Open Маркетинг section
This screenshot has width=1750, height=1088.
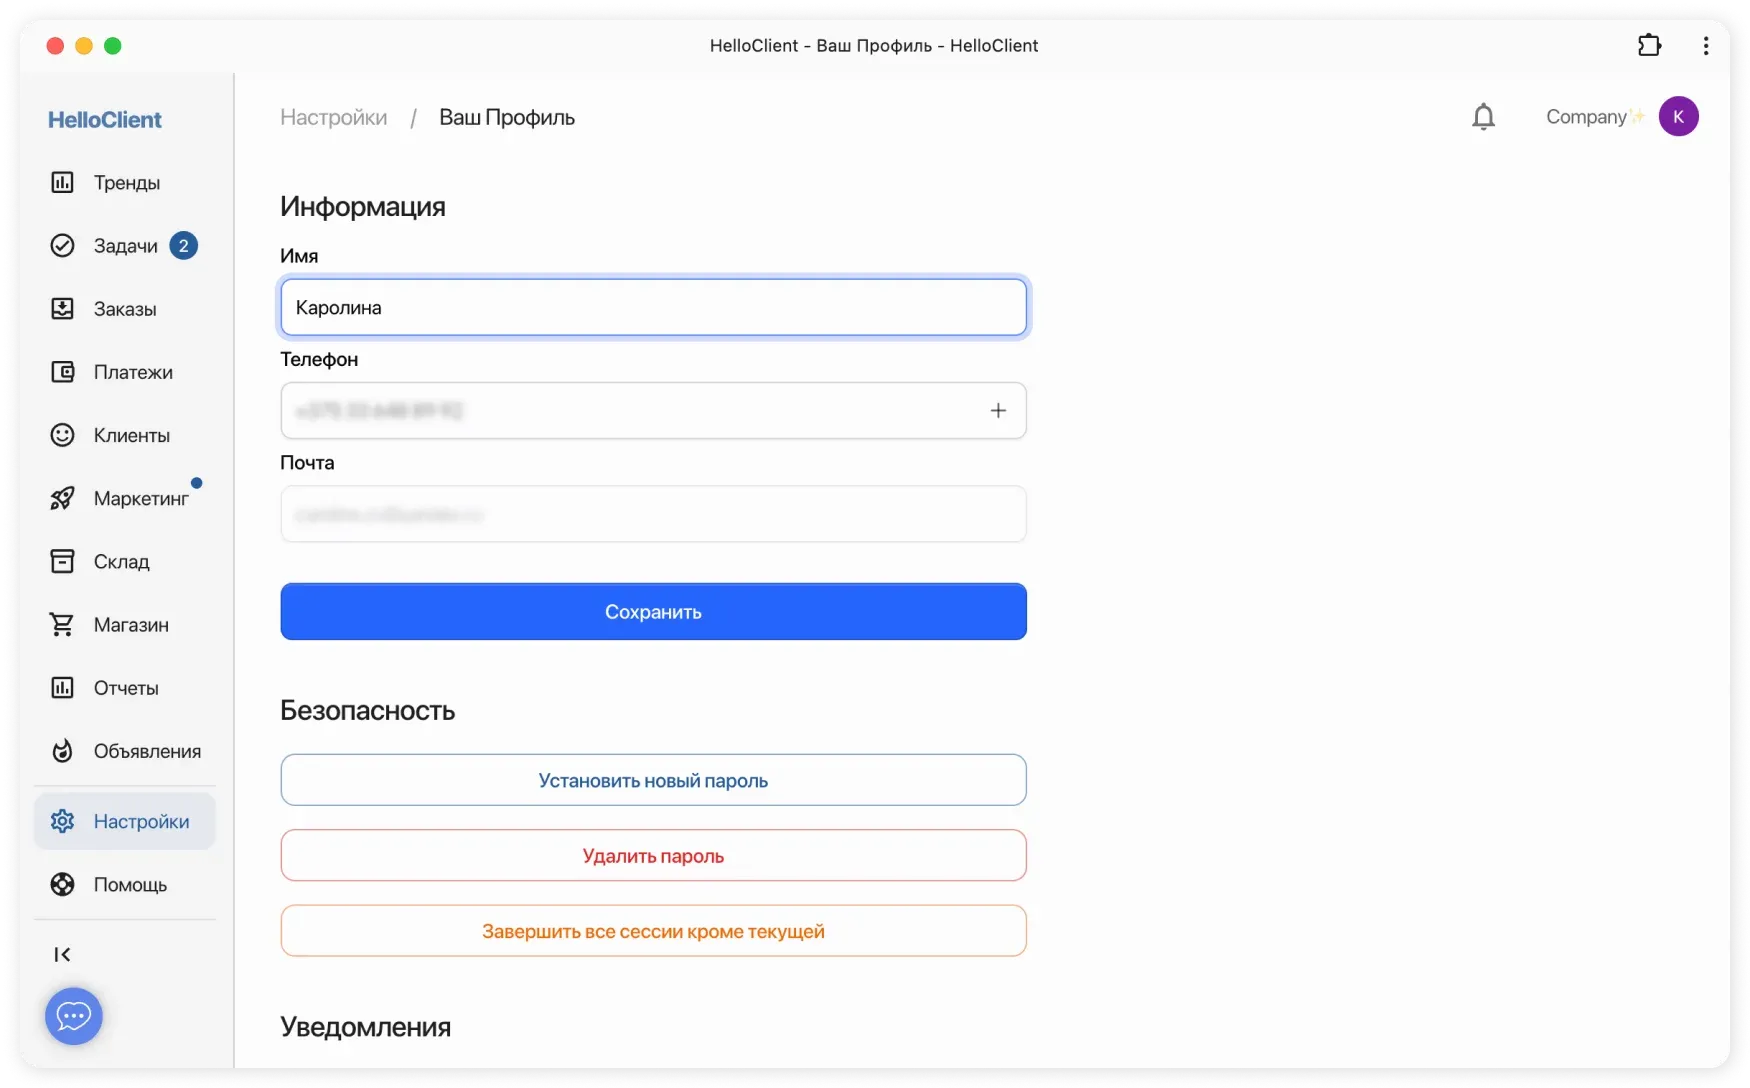pyautogui.click(x=140, y=498)
